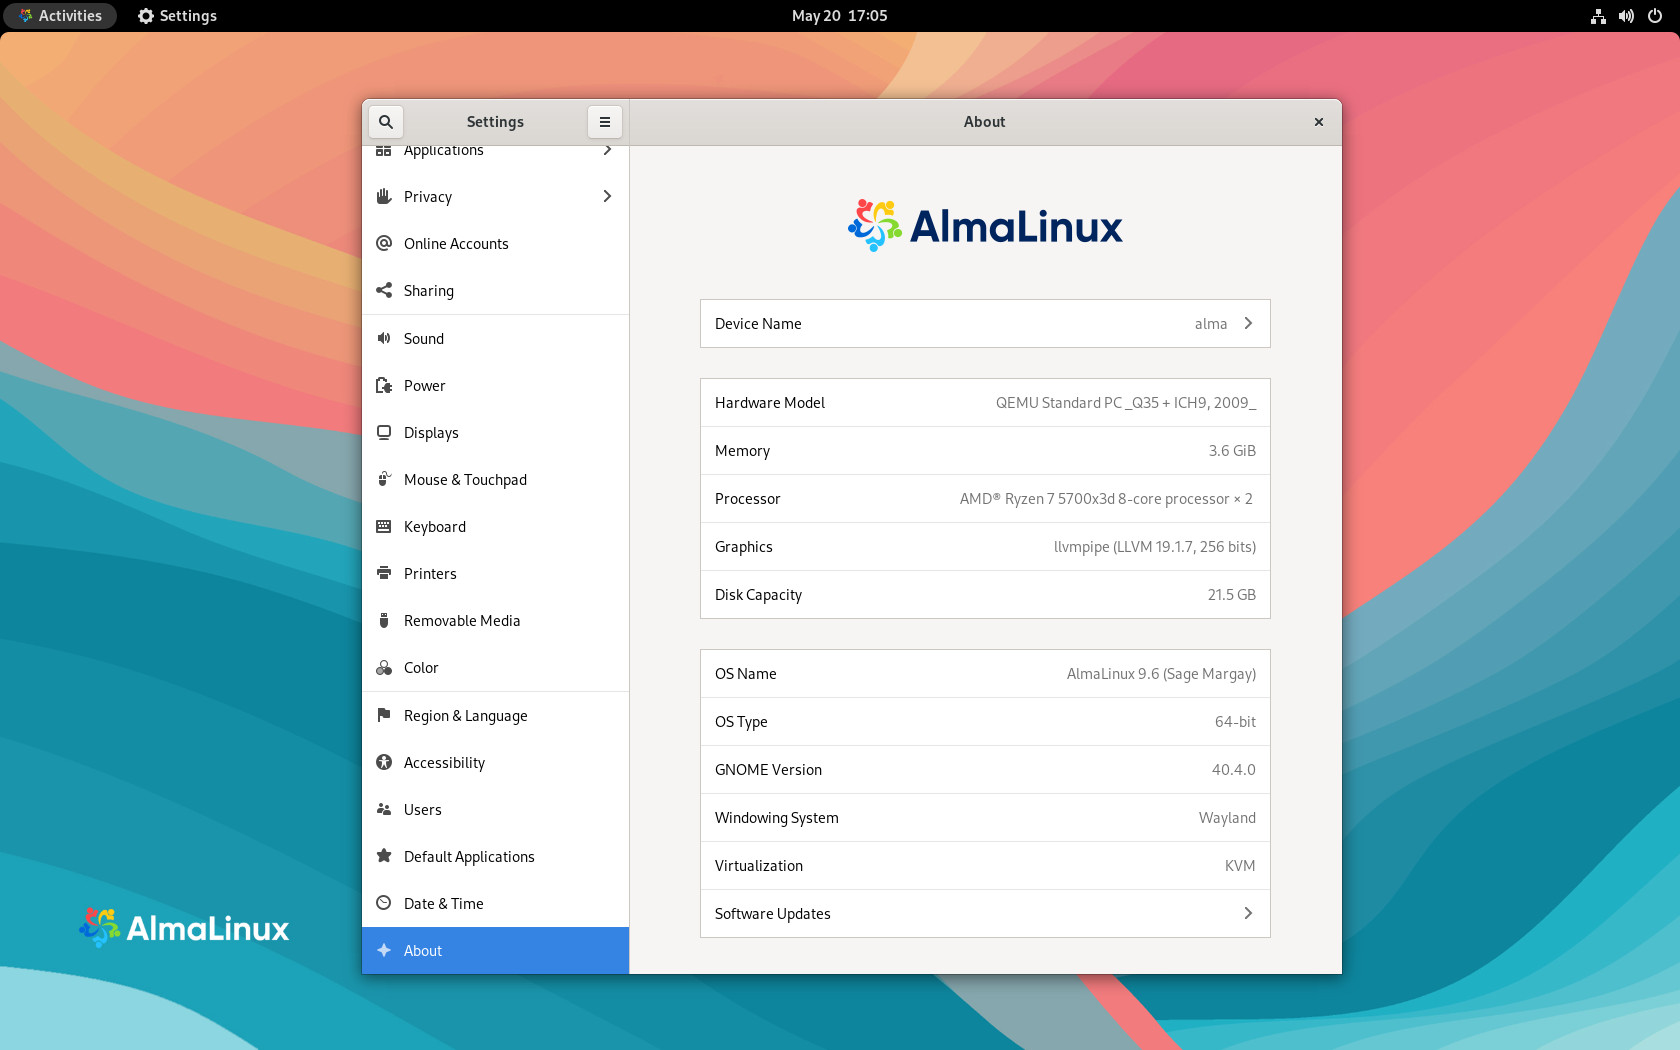Open Device Name chevron to rename
1680x1050 pixels.
[1248, 323]
